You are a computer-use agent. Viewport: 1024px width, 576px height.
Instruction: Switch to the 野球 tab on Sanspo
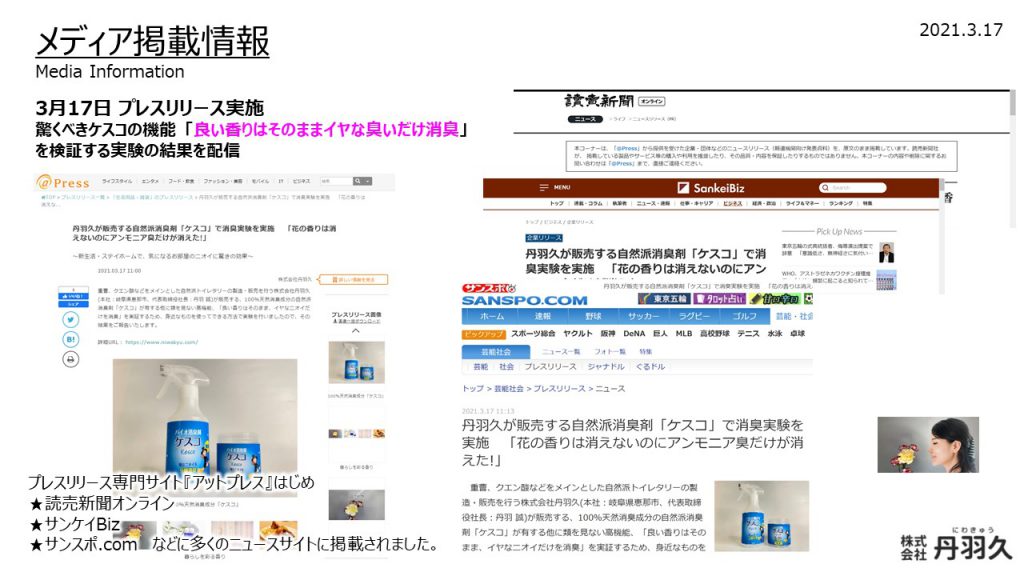click(x=593, y=316)
